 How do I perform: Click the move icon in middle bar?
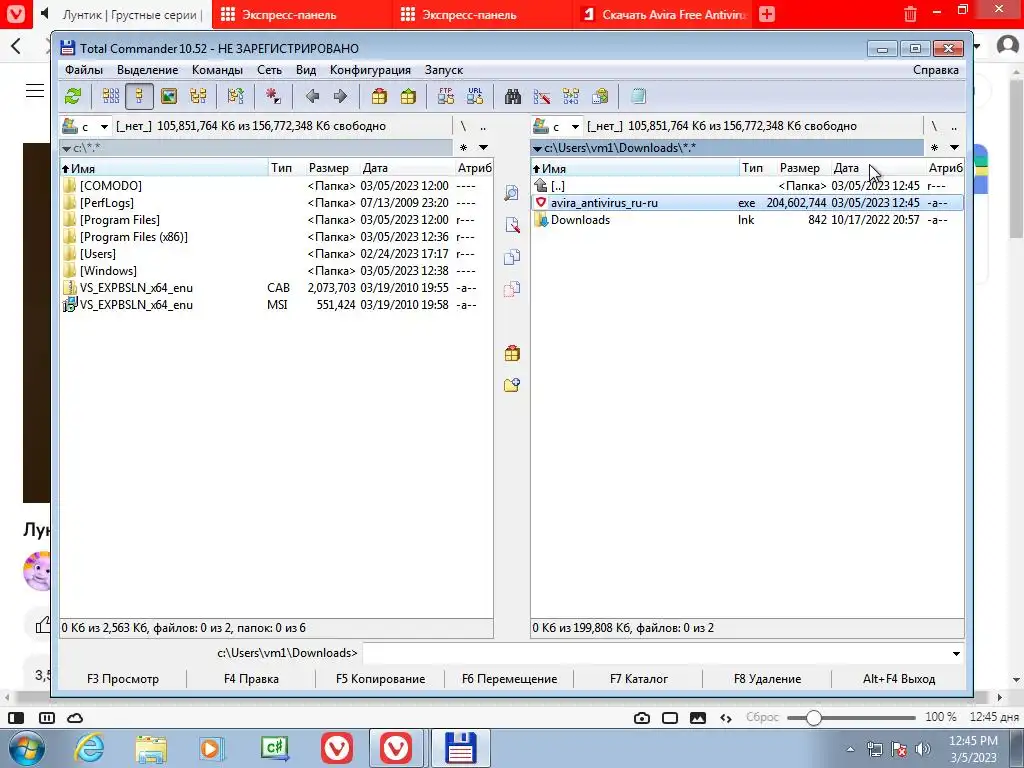click(x=512, y=289)
